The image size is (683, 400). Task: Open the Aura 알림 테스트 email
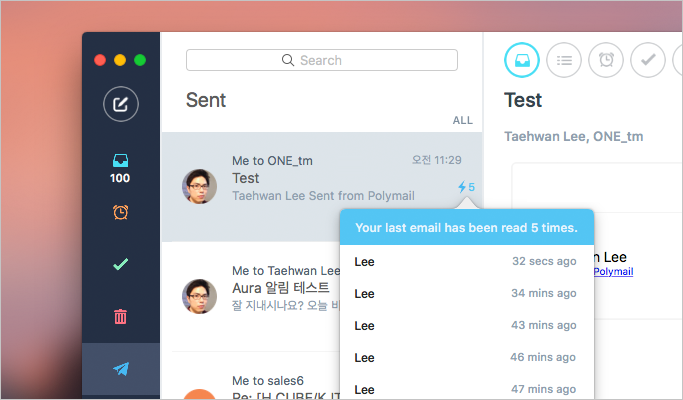[x=255, y=296]
